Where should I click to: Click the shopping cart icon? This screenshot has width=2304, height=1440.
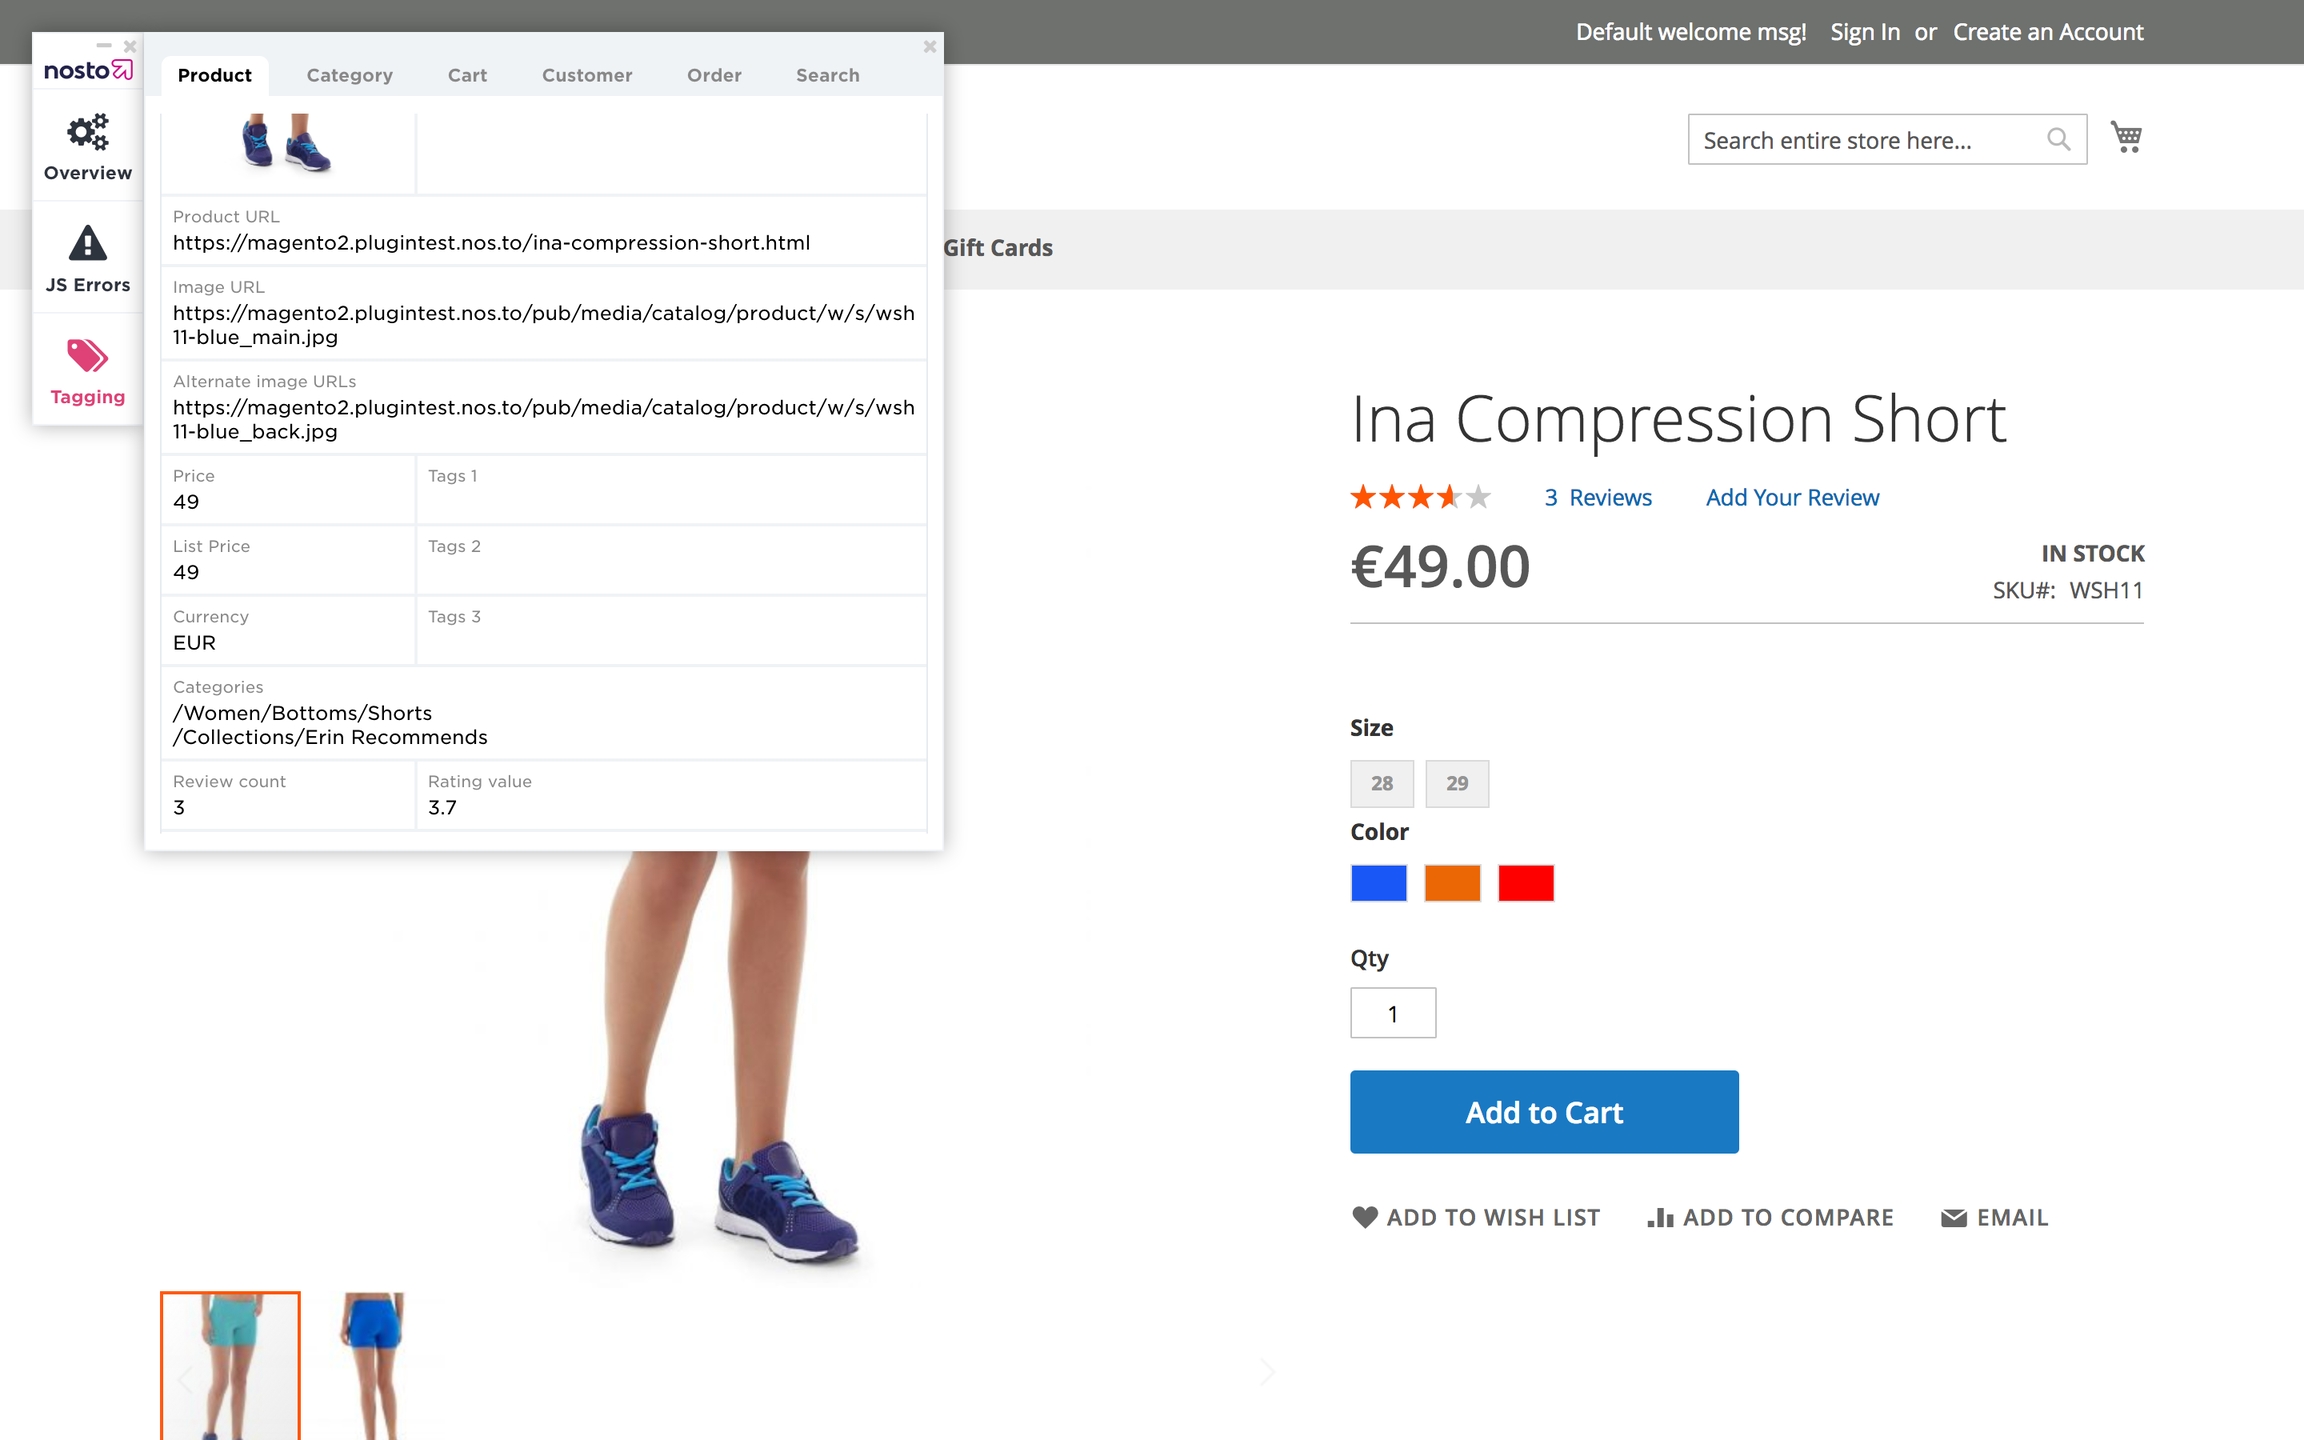coord(2126,137)
